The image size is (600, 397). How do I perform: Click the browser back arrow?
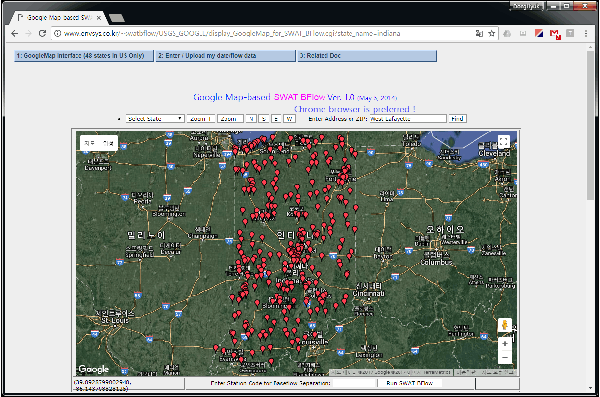point(15,34)
